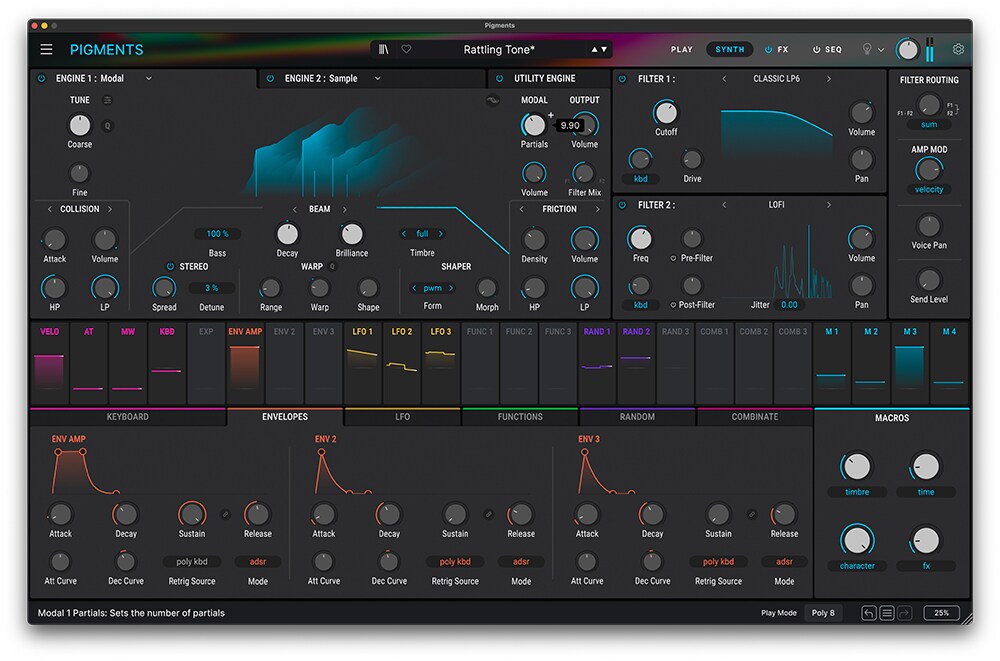1000x661 pixels.
Task: Click the master volume knob in header
Action: [908, 49]
